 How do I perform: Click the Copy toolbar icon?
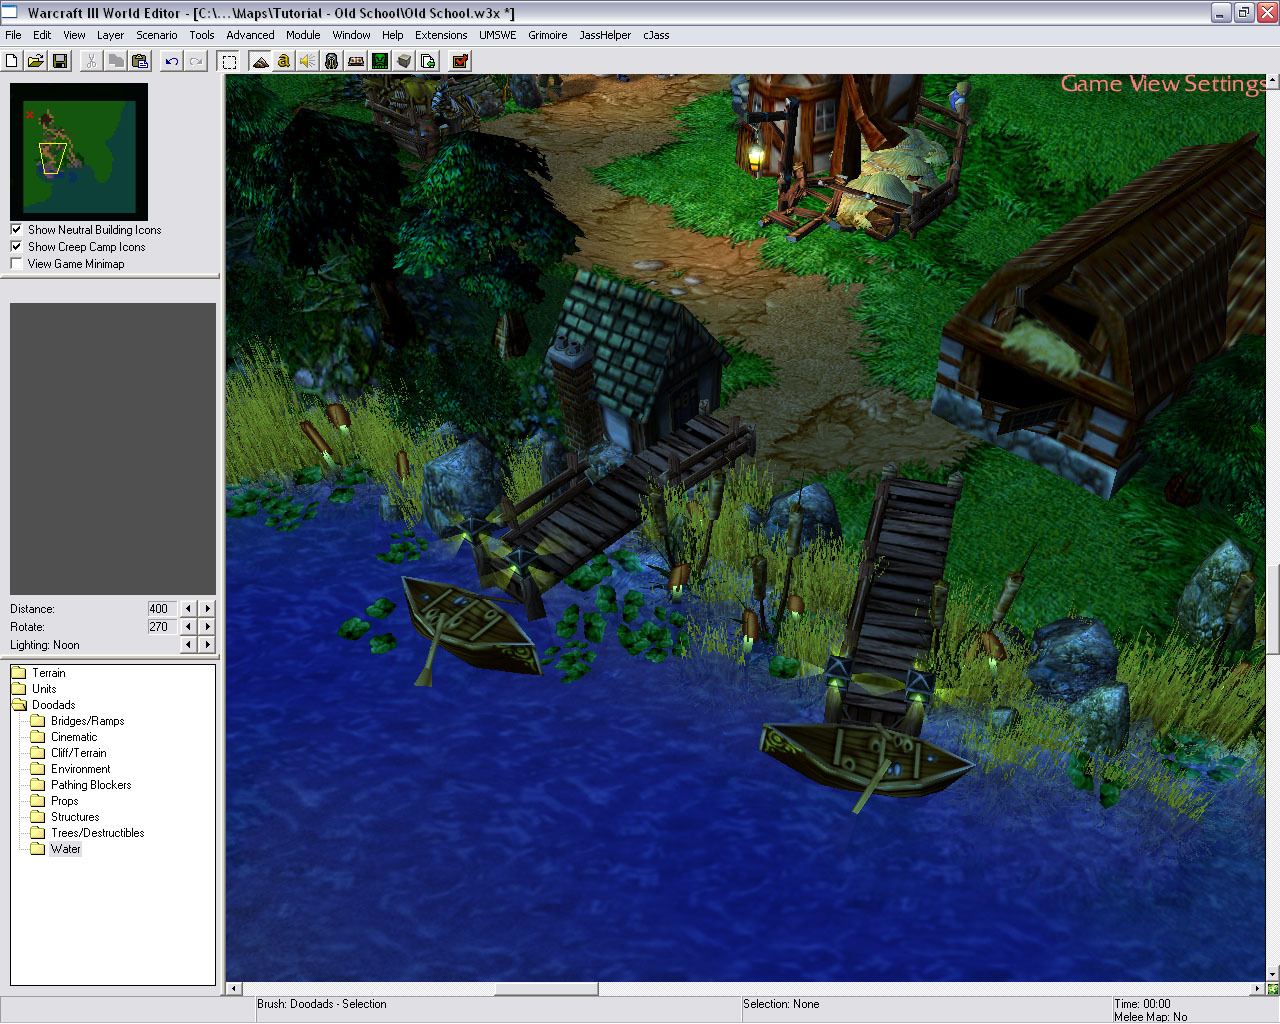116,61
